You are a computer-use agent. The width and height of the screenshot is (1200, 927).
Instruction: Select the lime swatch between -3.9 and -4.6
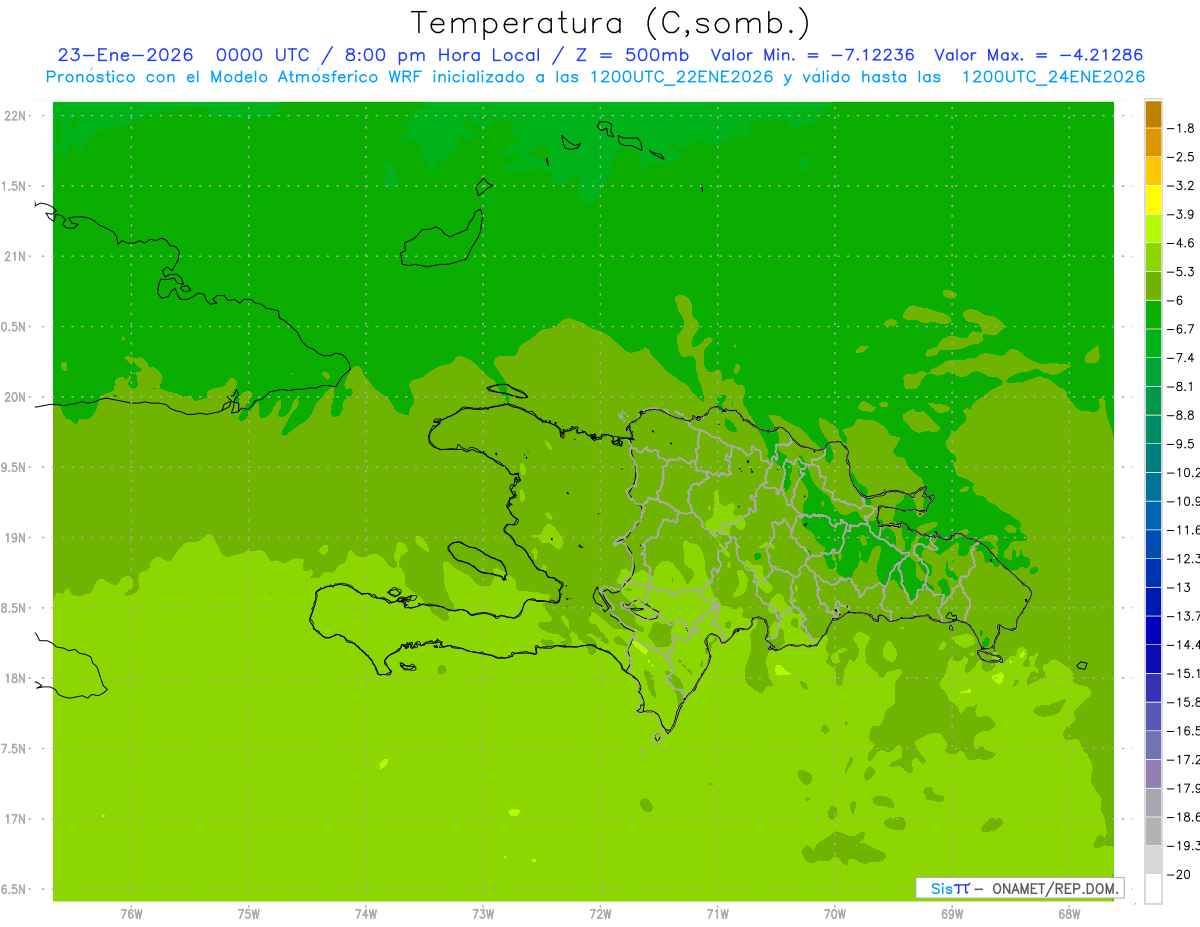pos(1153,229)
